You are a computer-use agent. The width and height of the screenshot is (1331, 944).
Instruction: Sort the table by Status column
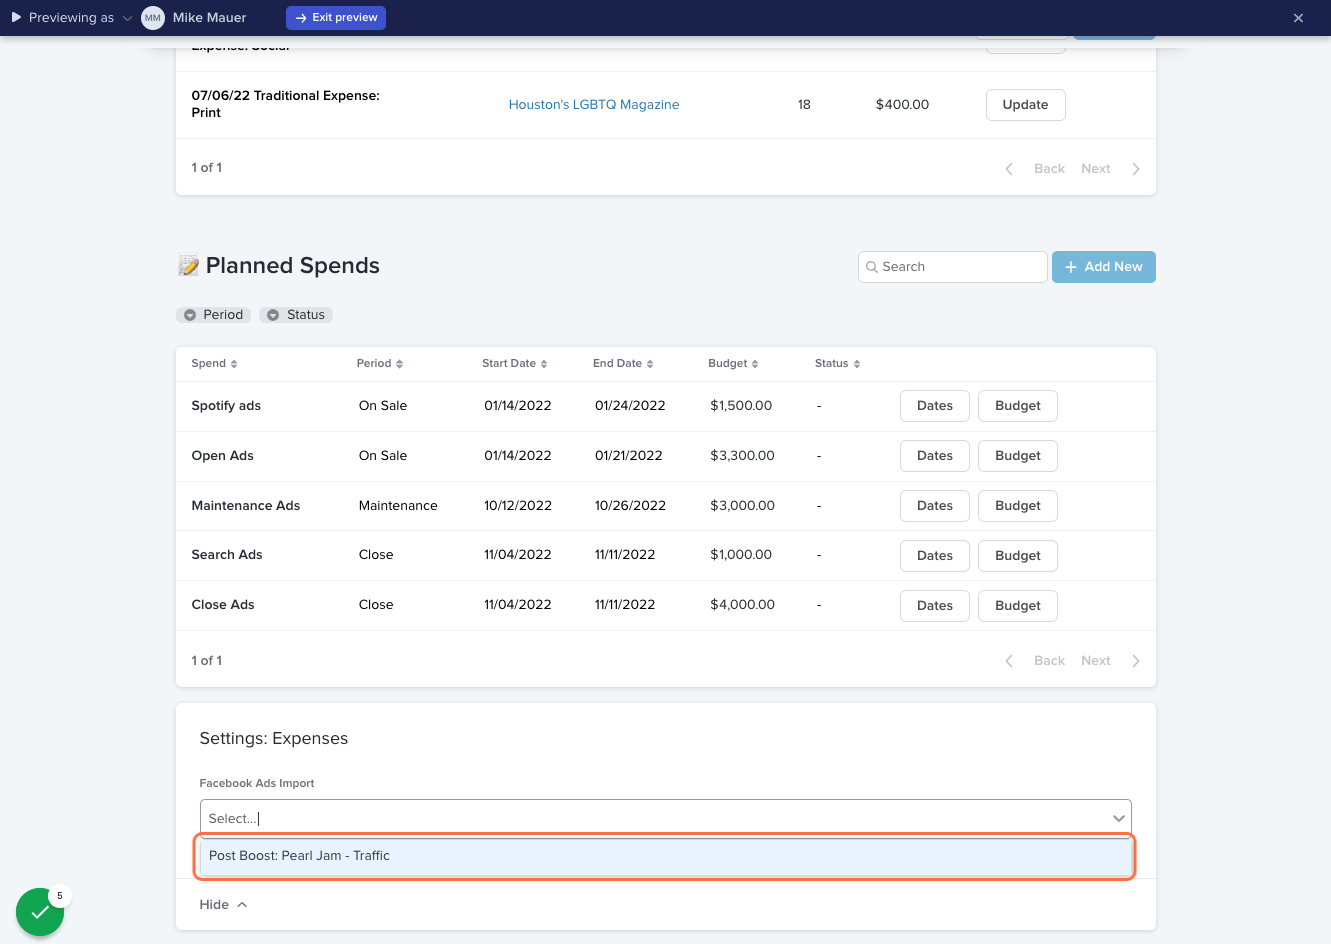[837, 364]
